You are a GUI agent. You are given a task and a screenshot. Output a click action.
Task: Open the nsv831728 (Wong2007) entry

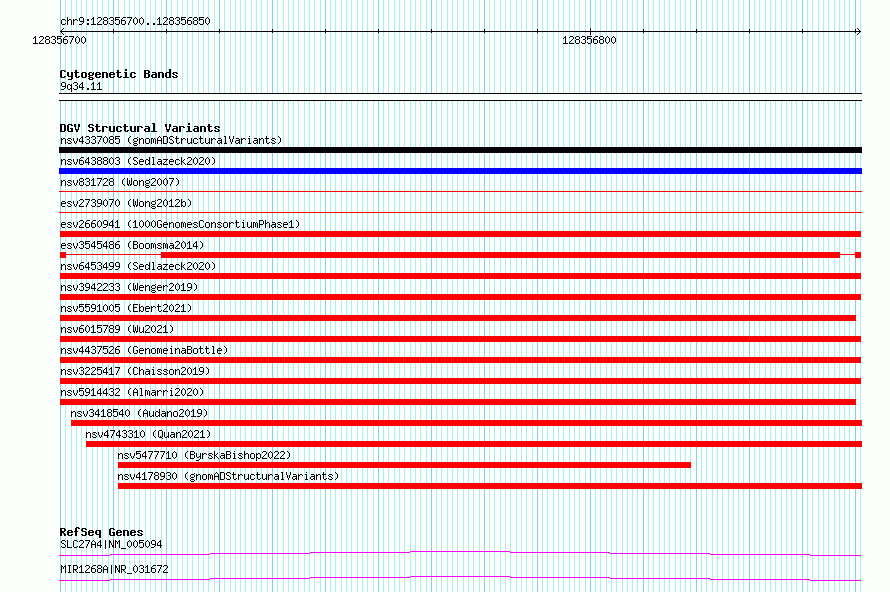(120, 182)
